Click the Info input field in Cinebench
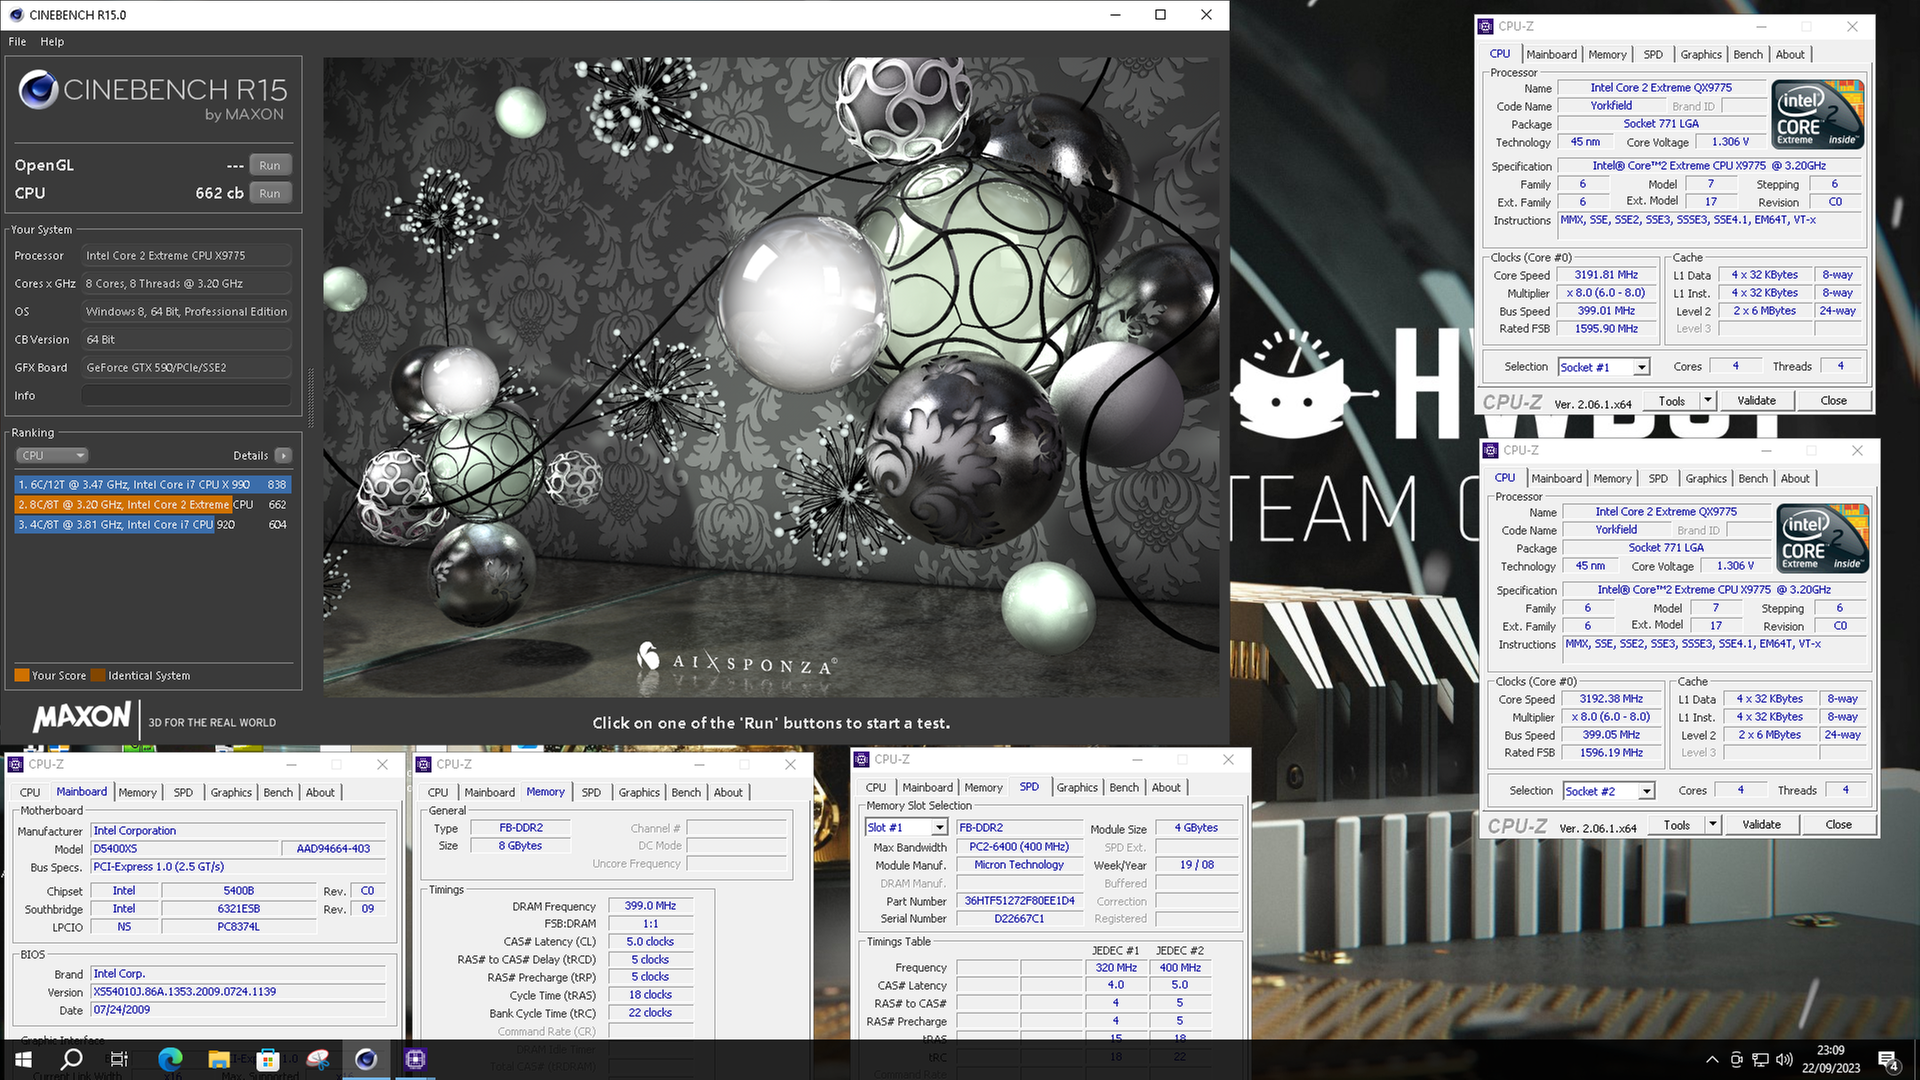This screenshot has height=1080, width=1920. [187, 396]
